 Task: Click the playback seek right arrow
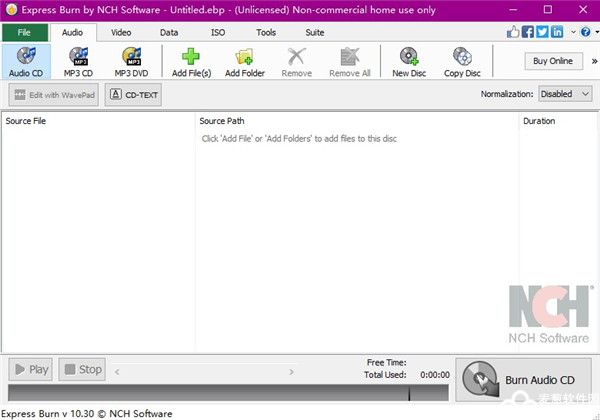coord(291,371)
